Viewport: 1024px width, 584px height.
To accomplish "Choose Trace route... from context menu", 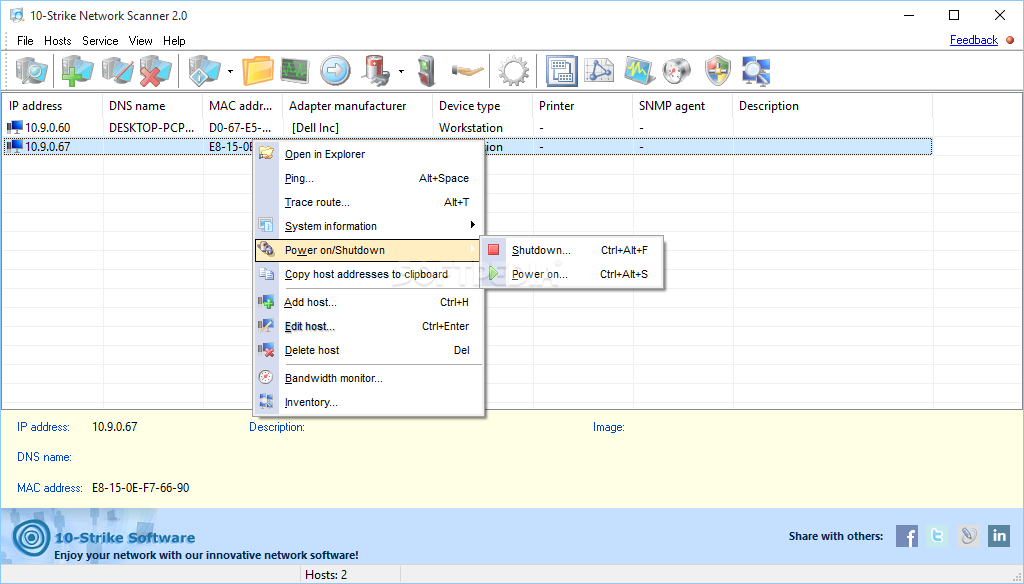I will tap(369, 203).
